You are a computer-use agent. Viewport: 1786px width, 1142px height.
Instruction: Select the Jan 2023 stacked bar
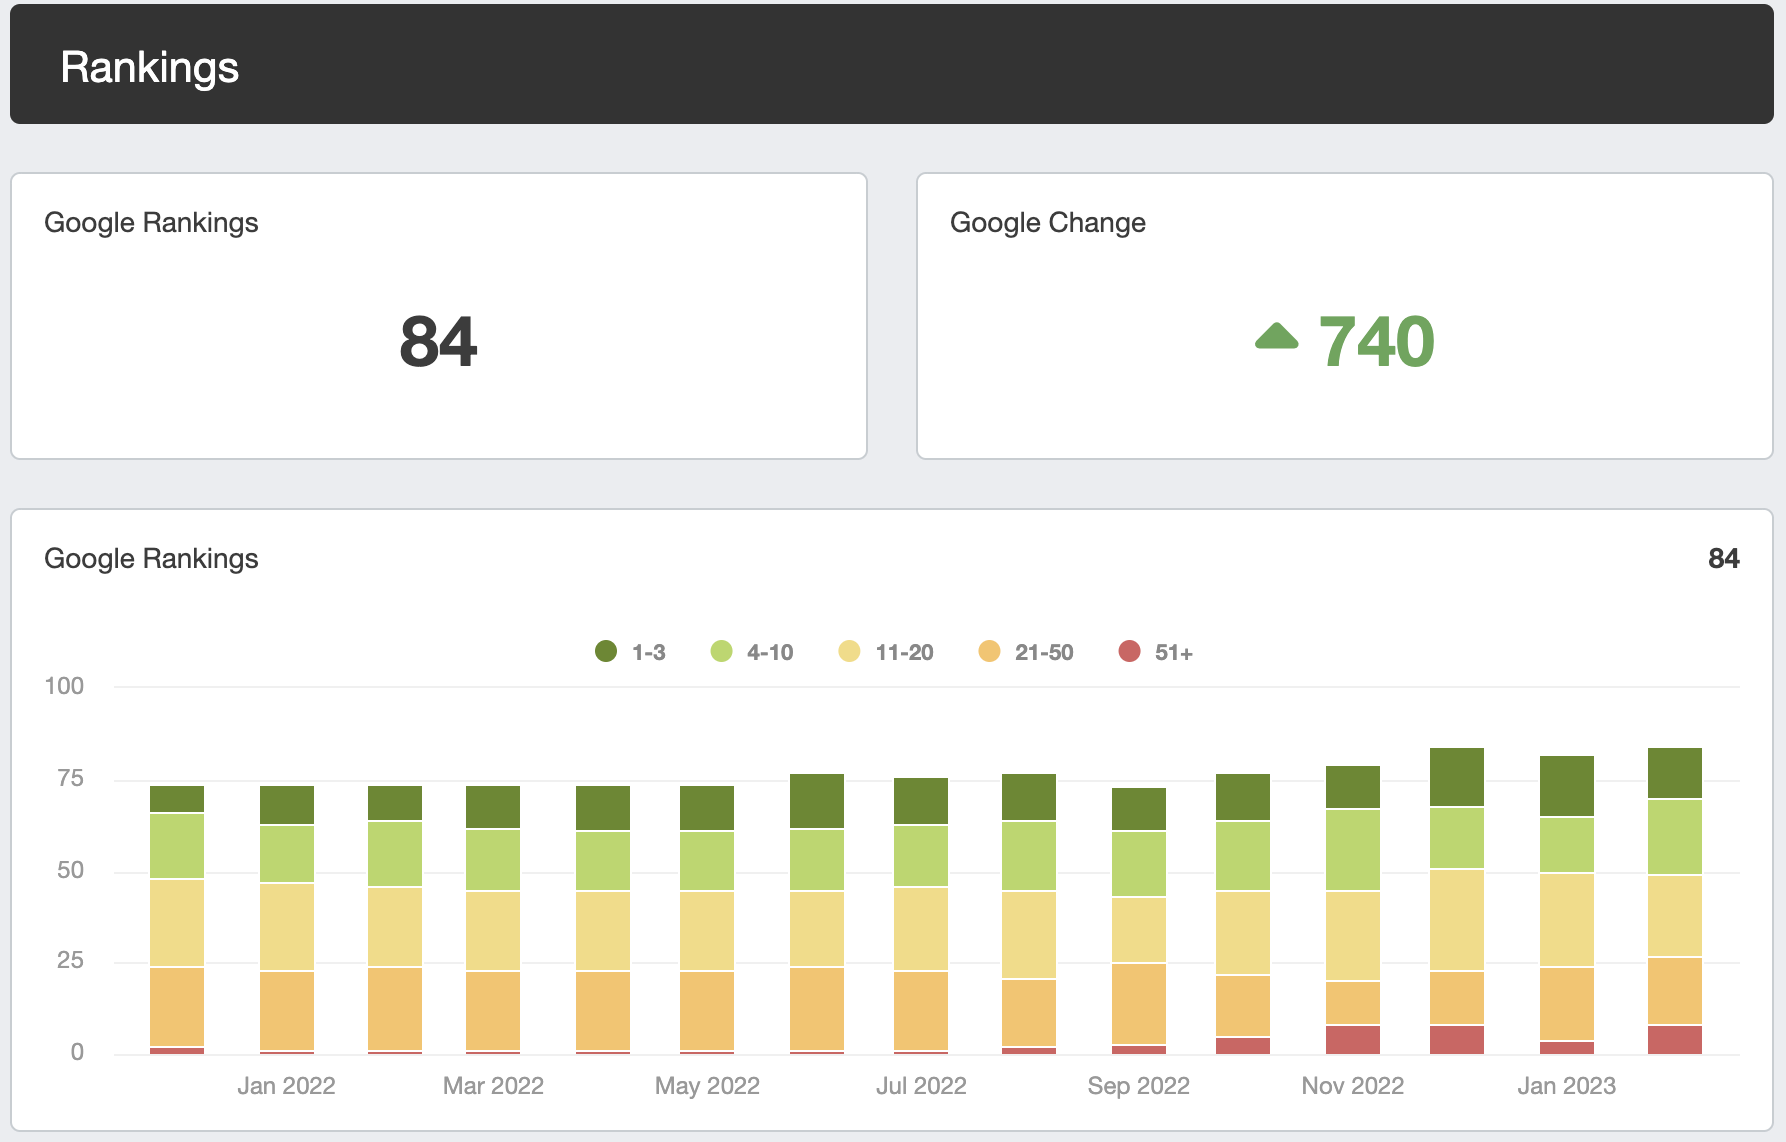click(1567, 905)
